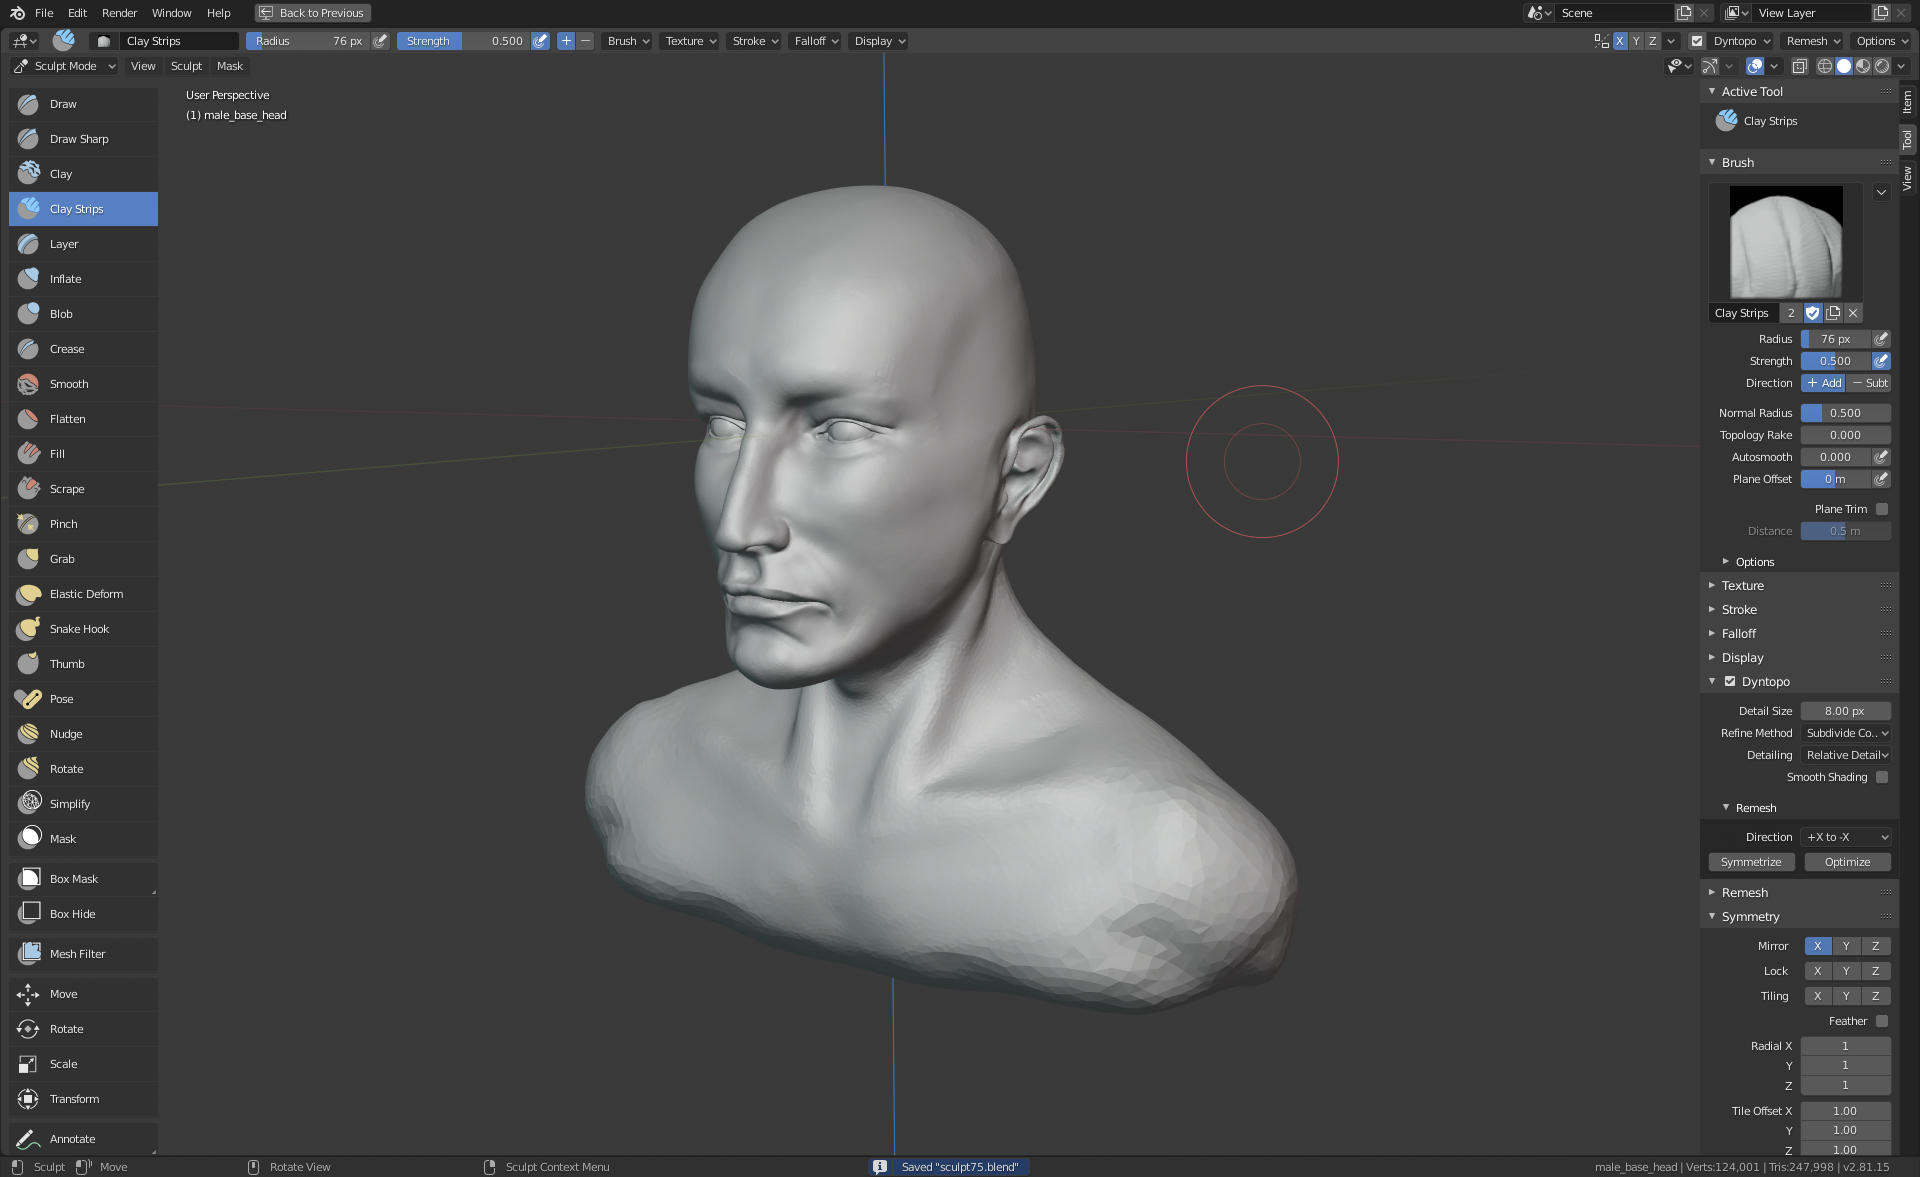Select the Inflate sculpt brush
Image resolution: width=1920 pixels, height=1177 pixels.
(x=66, y=279)
